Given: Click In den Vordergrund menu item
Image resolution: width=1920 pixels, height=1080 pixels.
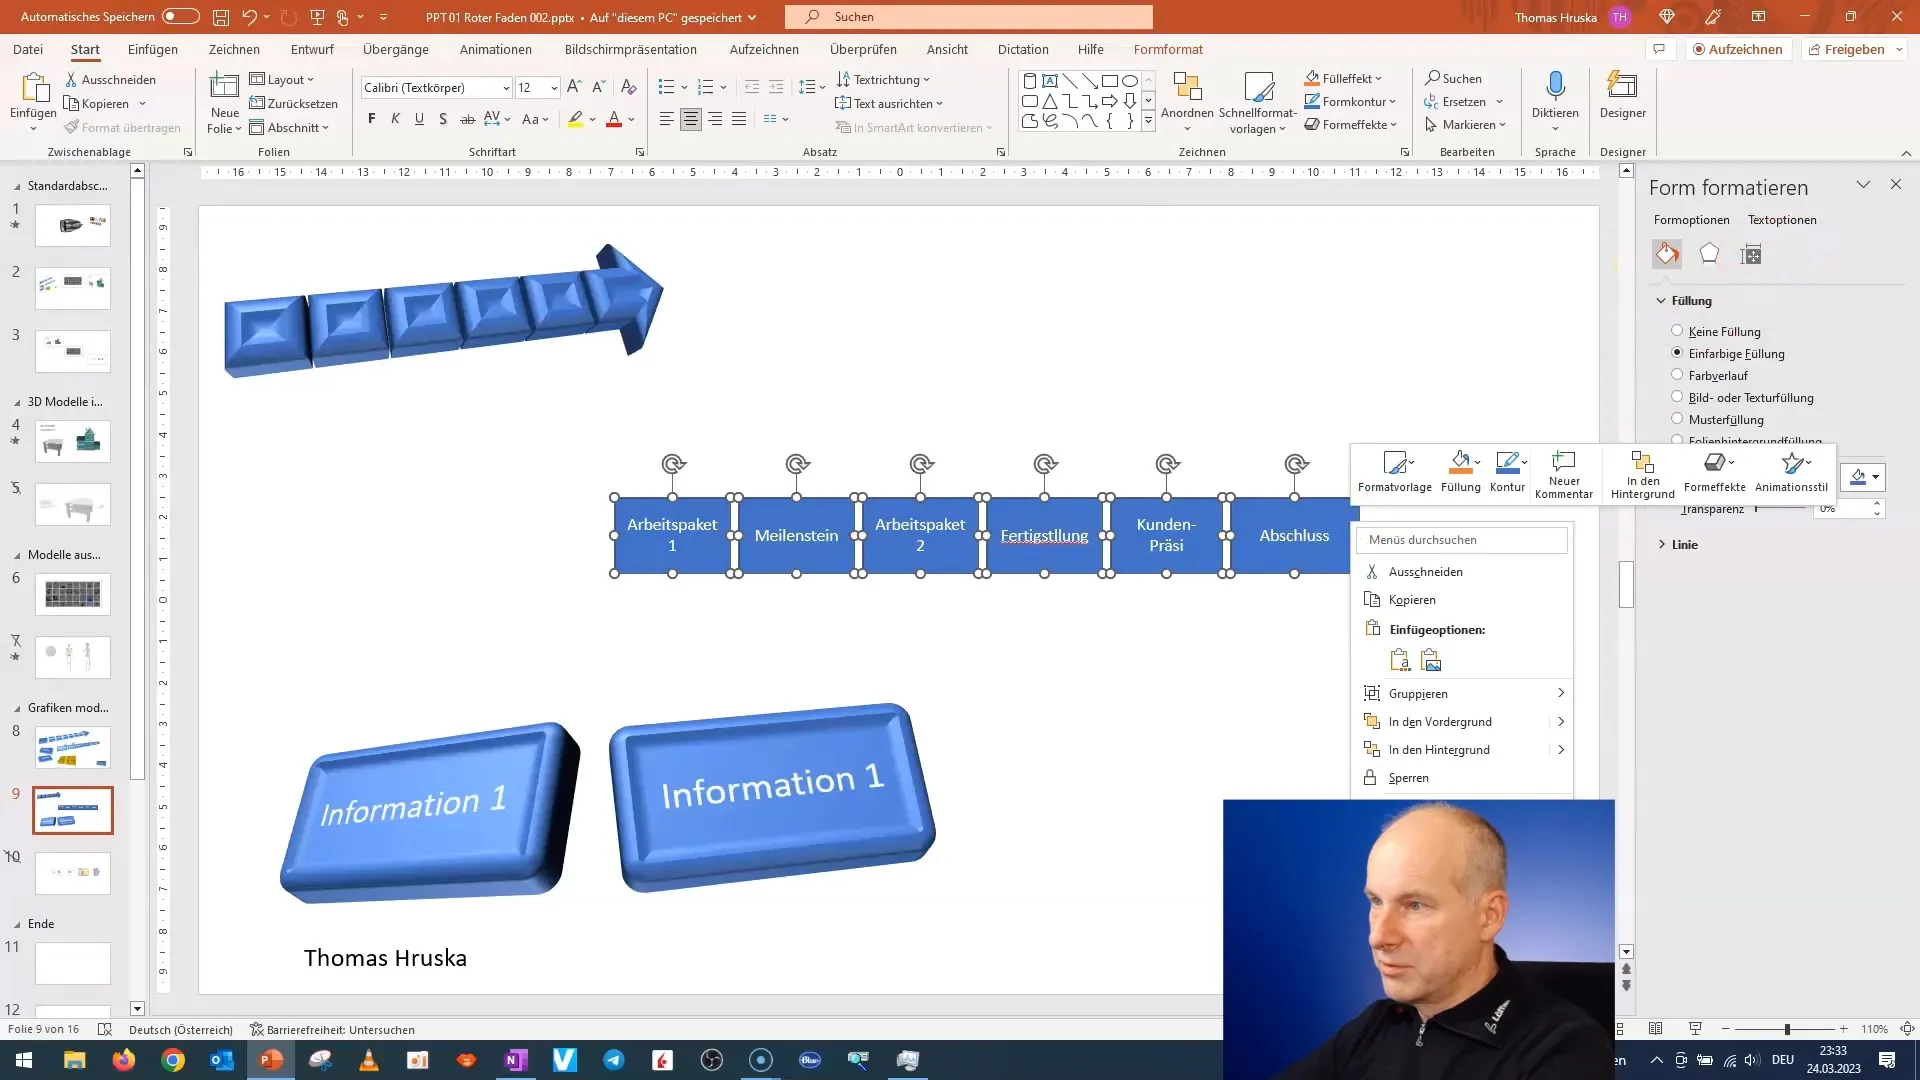Looking at the screenshot, I should [1440, 721].
